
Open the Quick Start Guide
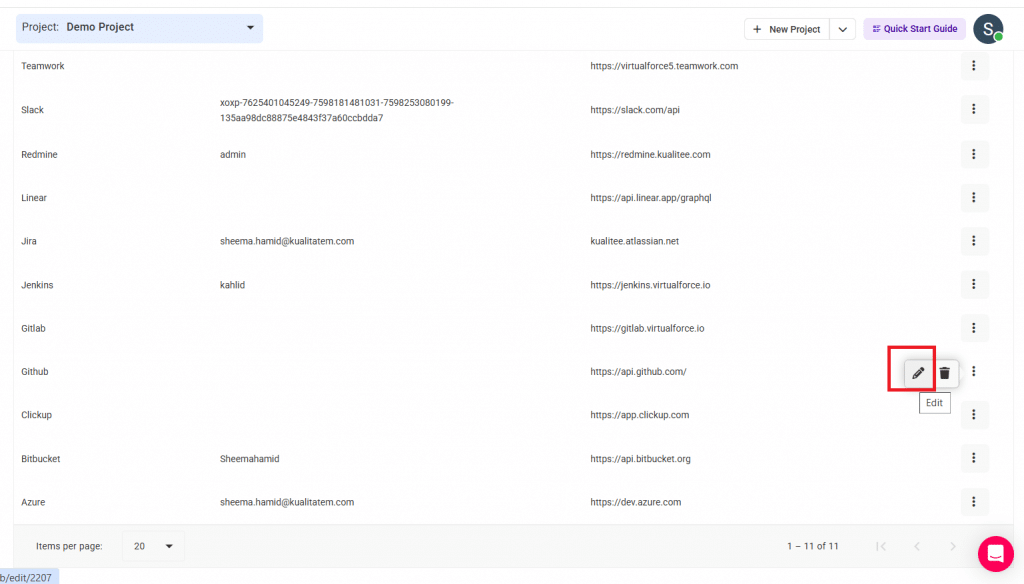914,29
